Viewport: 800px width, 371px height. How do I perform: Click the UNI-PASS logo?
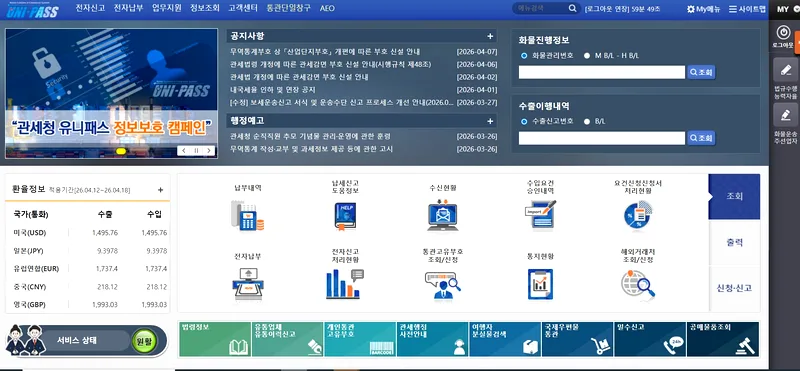click(33, 10)
